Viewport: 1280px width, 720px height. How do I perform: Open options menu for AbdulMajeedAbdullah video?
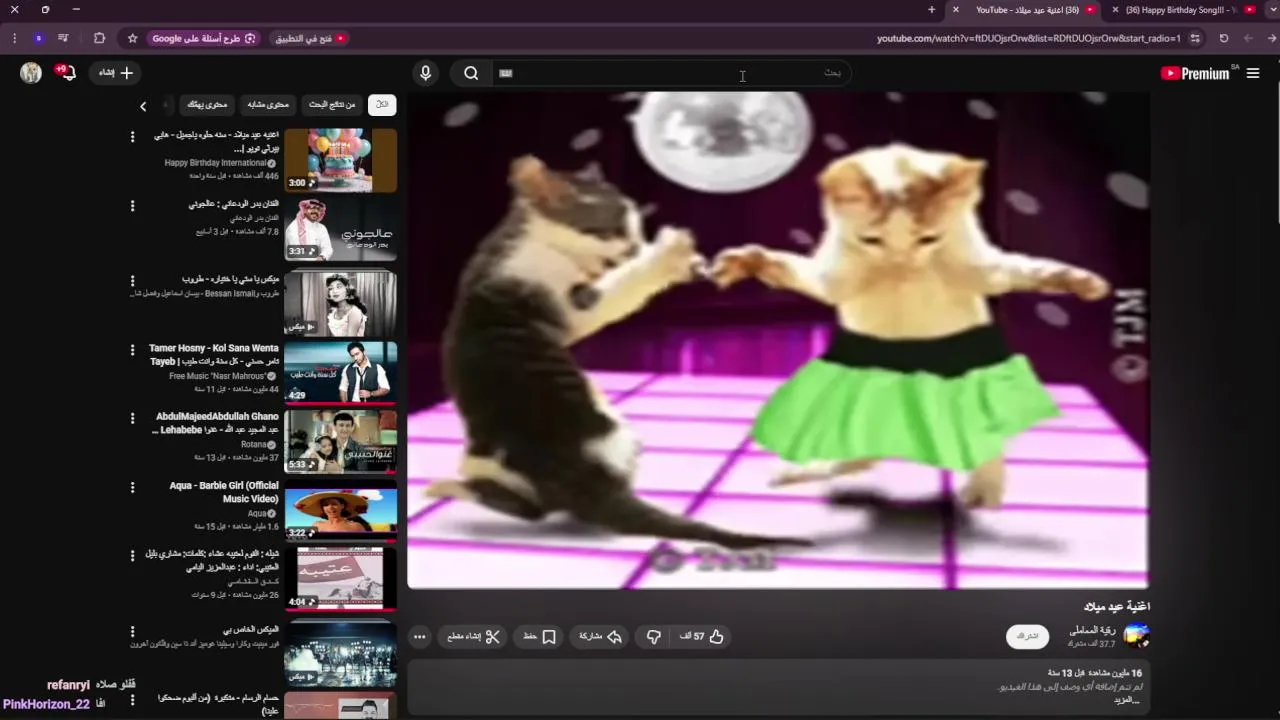coord(132,418)
